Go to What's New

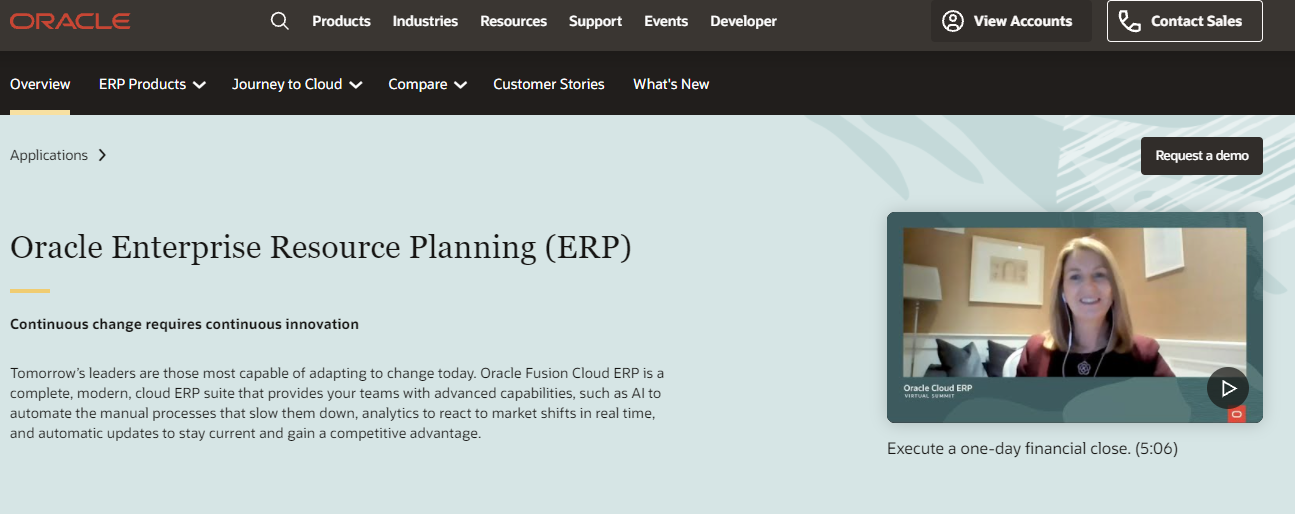671,84
